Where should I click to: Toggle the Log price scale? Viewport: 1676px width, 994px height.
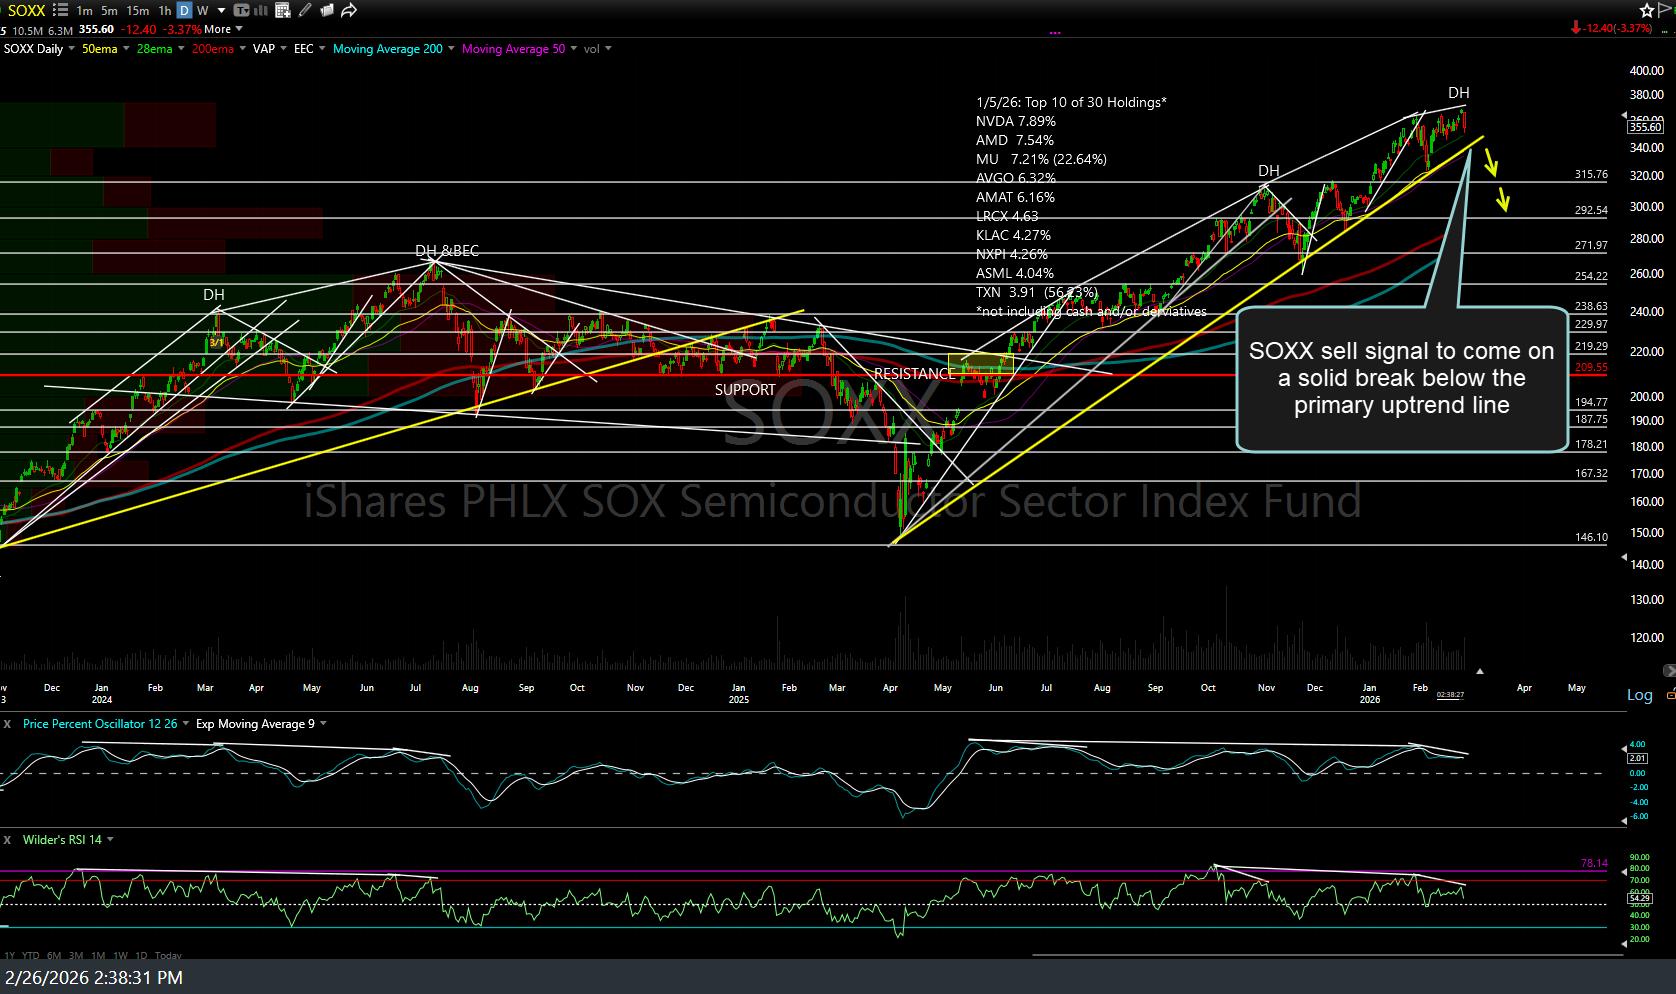tap(1639, 695)
